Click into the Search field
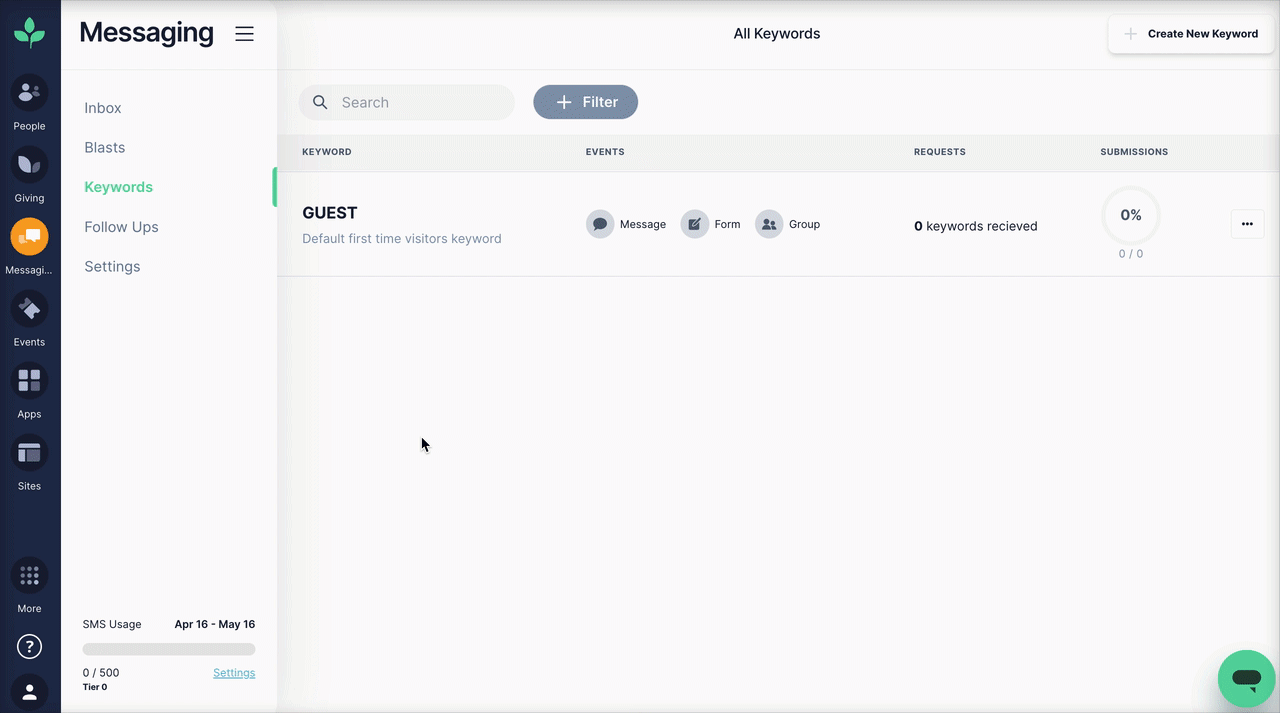Image resolution: width=1280 pixels, height=713 pixels. [x=407, y=102]
